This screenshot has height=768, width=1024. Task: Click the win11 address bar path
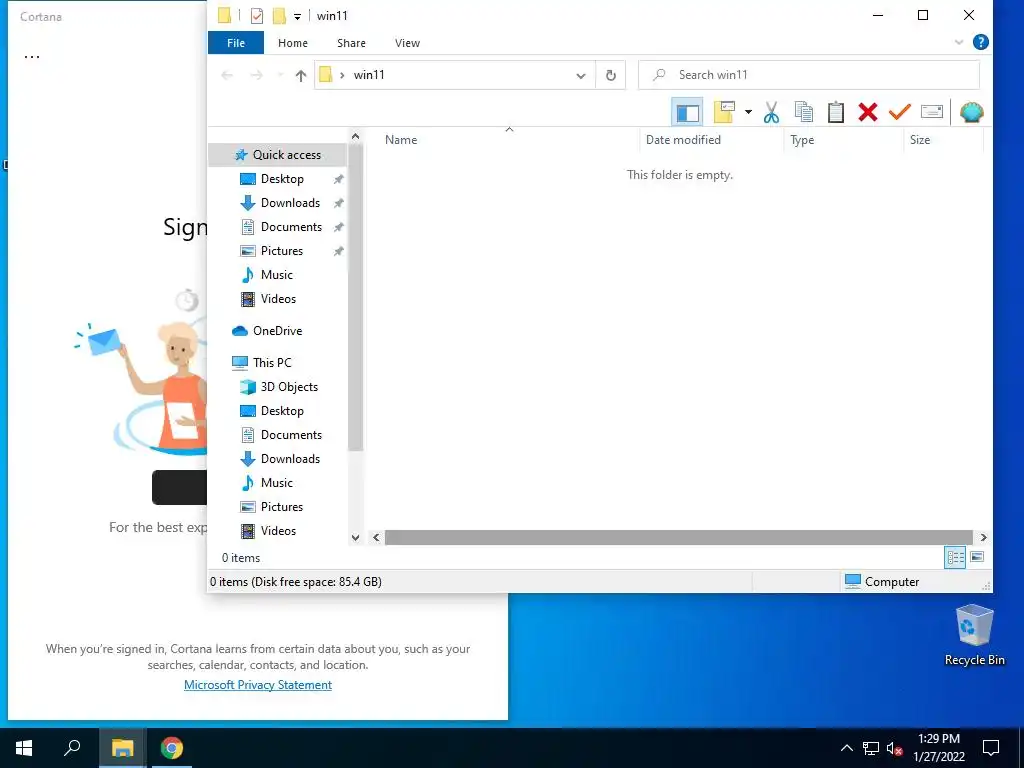369,75
